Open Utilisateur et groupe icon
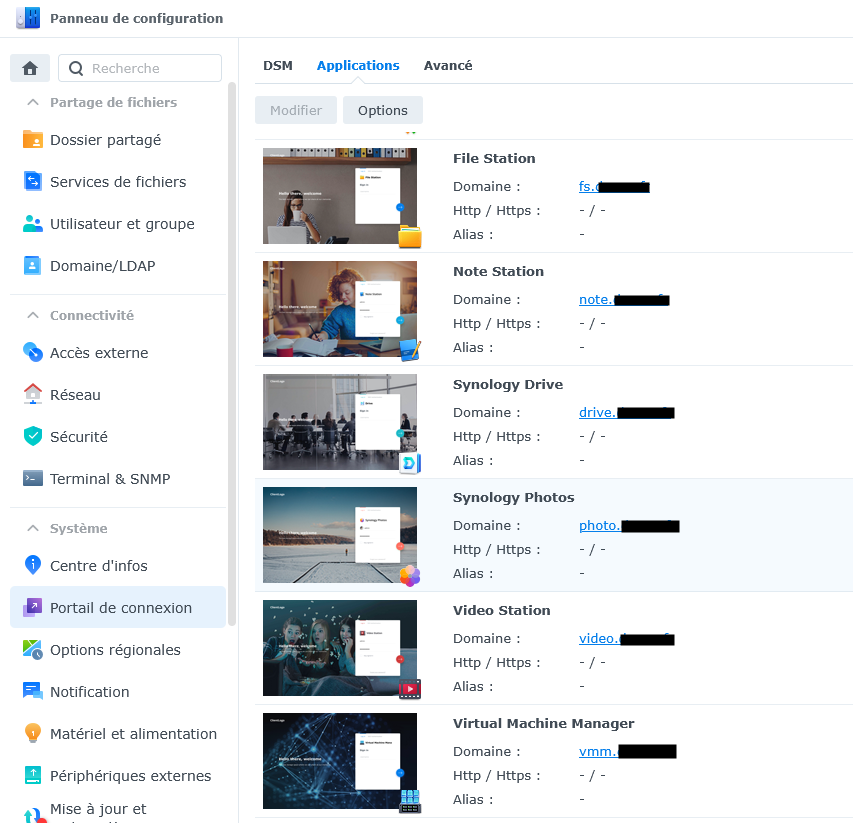This screenshot has width=853, height=823. pos(33,224)
